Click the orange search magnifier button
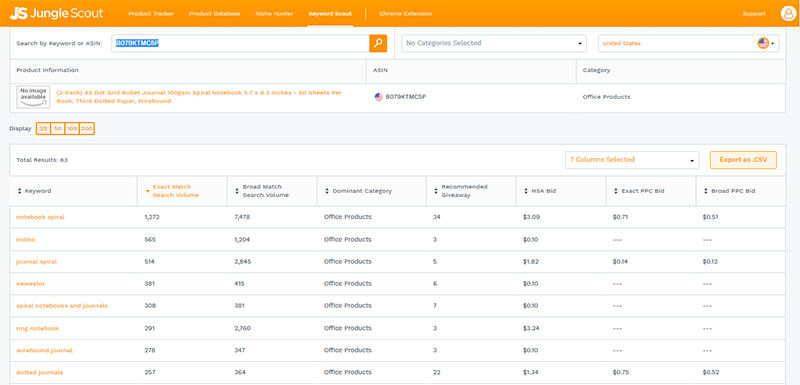Viewport: 800px width, 385px height. coord(378,43)
